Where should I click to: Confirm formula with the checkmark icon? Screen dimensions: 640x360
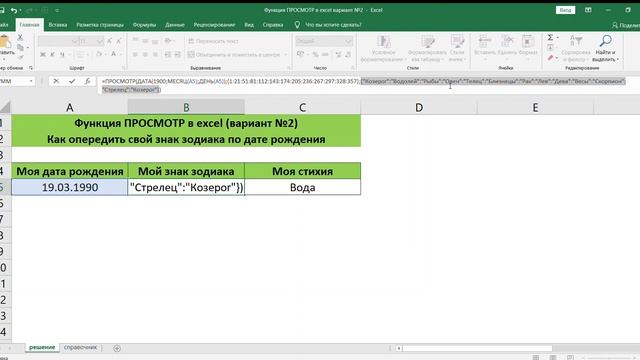(x=72, y=81)
